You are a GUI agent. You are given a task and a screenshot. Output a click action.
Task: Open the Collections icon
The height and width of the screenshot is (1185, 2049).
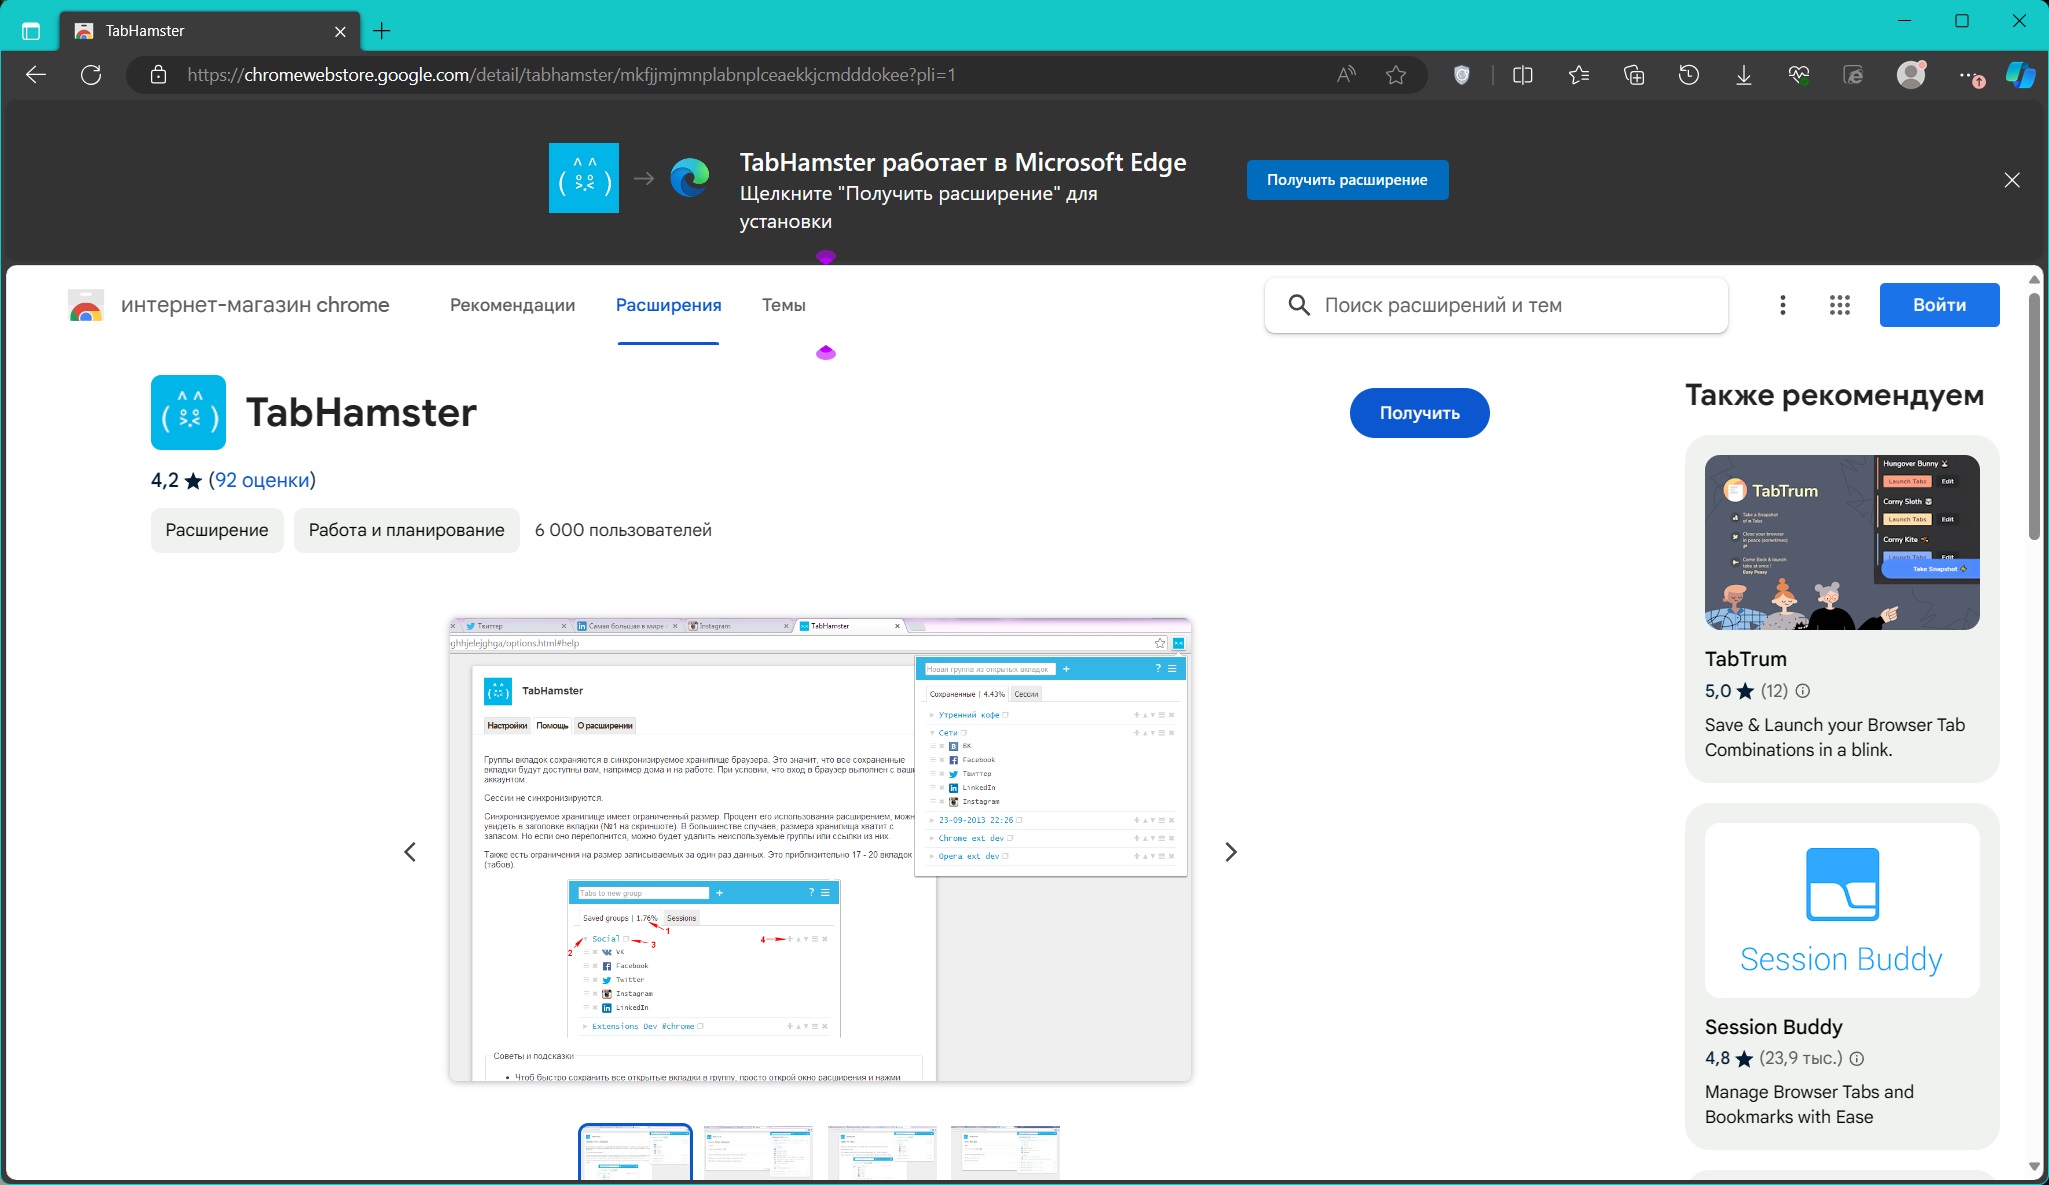click(x=1634, y=75)
